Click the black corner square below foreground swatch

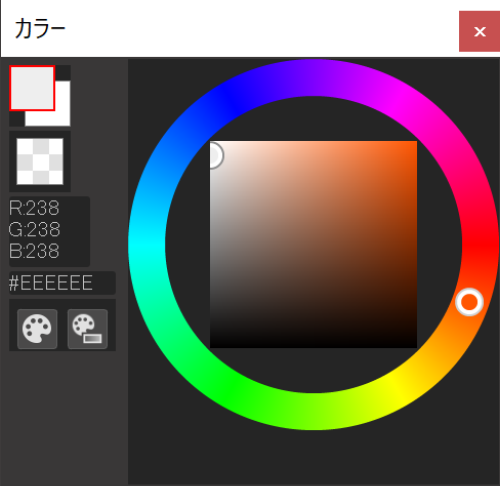point(17,119)
